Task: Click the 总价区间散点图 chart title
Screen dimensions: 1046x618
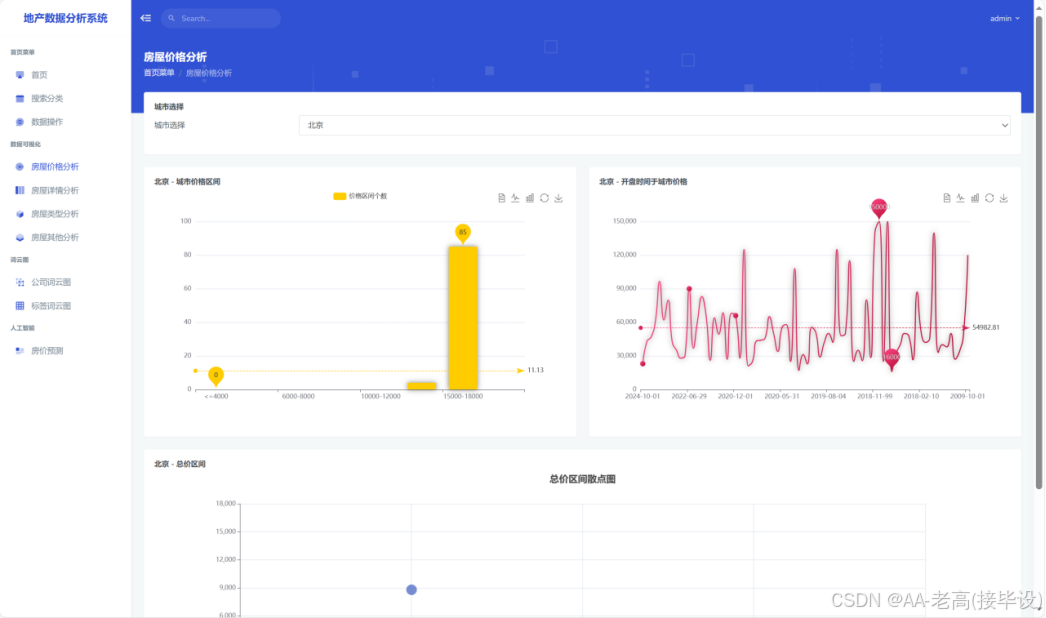Action: tap(582, 479)
